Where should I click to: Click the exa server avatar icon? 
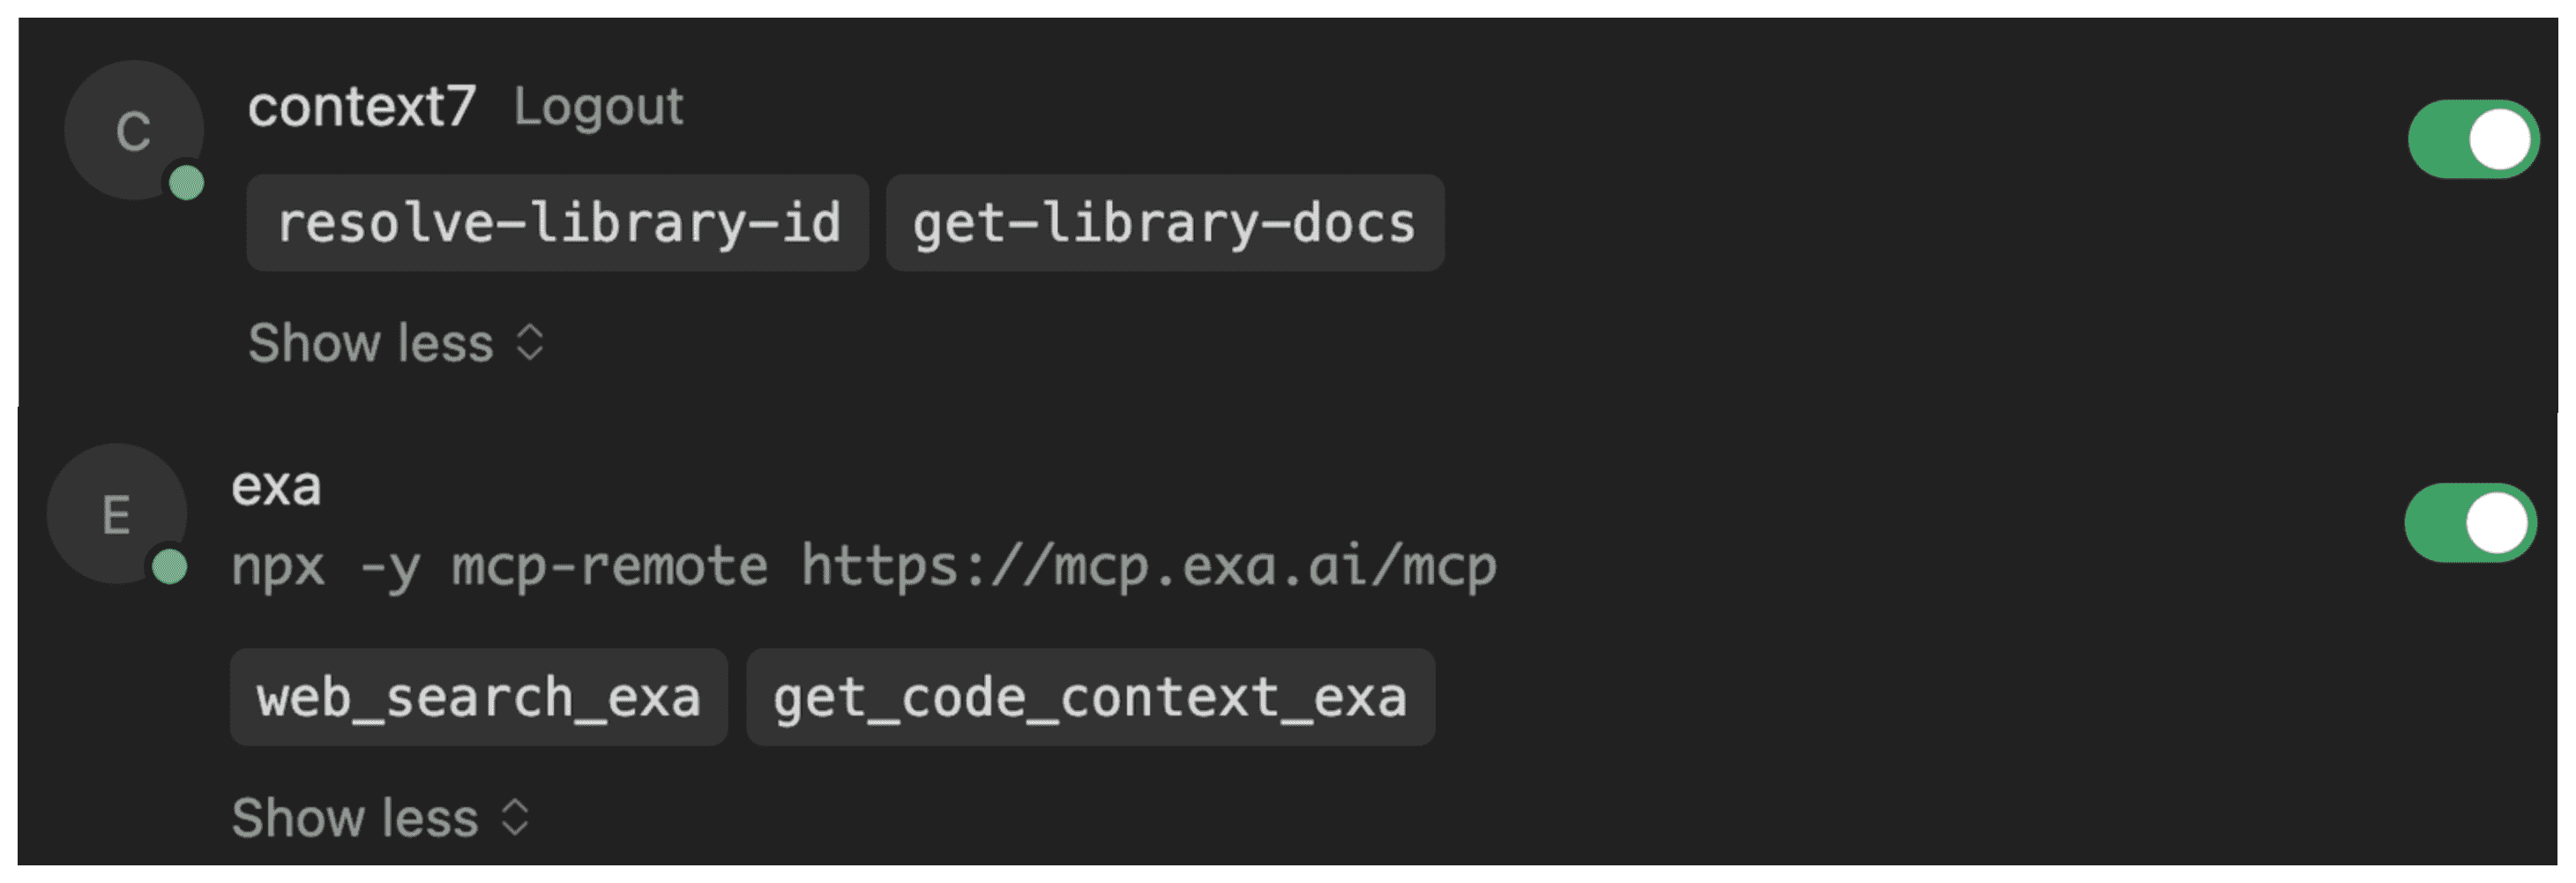point(116,514)
